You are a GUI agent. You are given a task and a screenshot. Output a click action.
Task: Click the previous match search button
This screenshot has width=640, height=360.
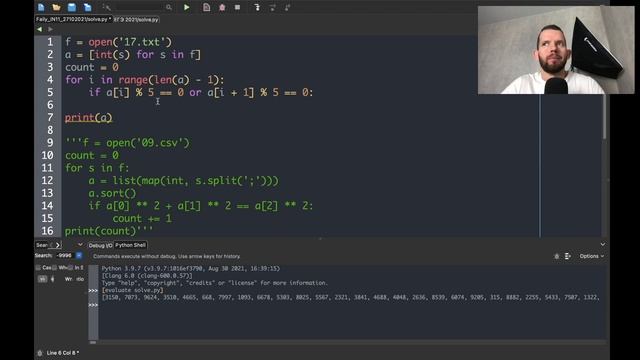(x=42, y=279)
